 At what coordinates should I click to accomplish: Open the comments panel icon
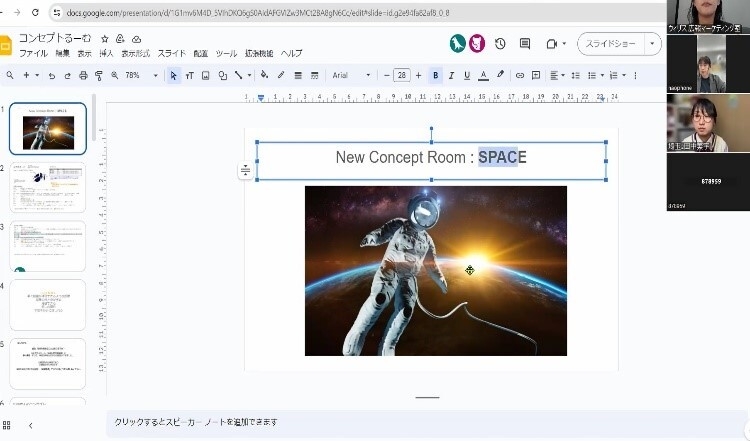tap(524, 44)
